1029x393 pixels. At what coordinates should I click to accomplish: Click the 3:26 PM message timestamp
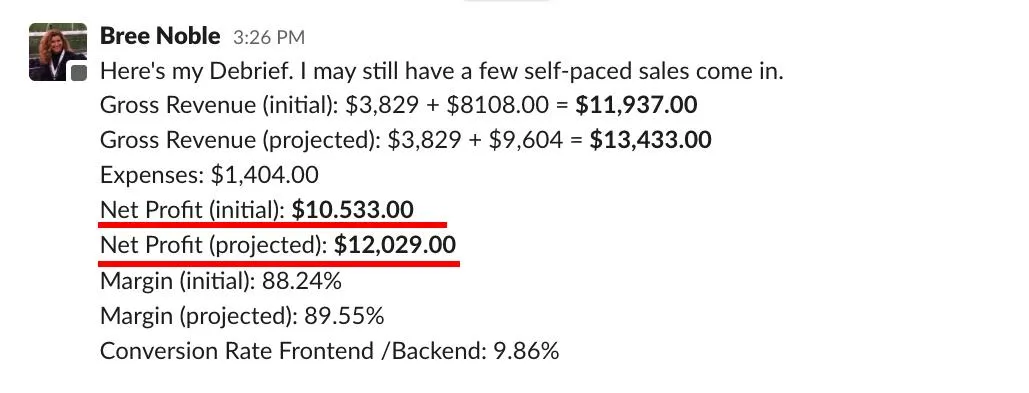(x=269, y=37)
